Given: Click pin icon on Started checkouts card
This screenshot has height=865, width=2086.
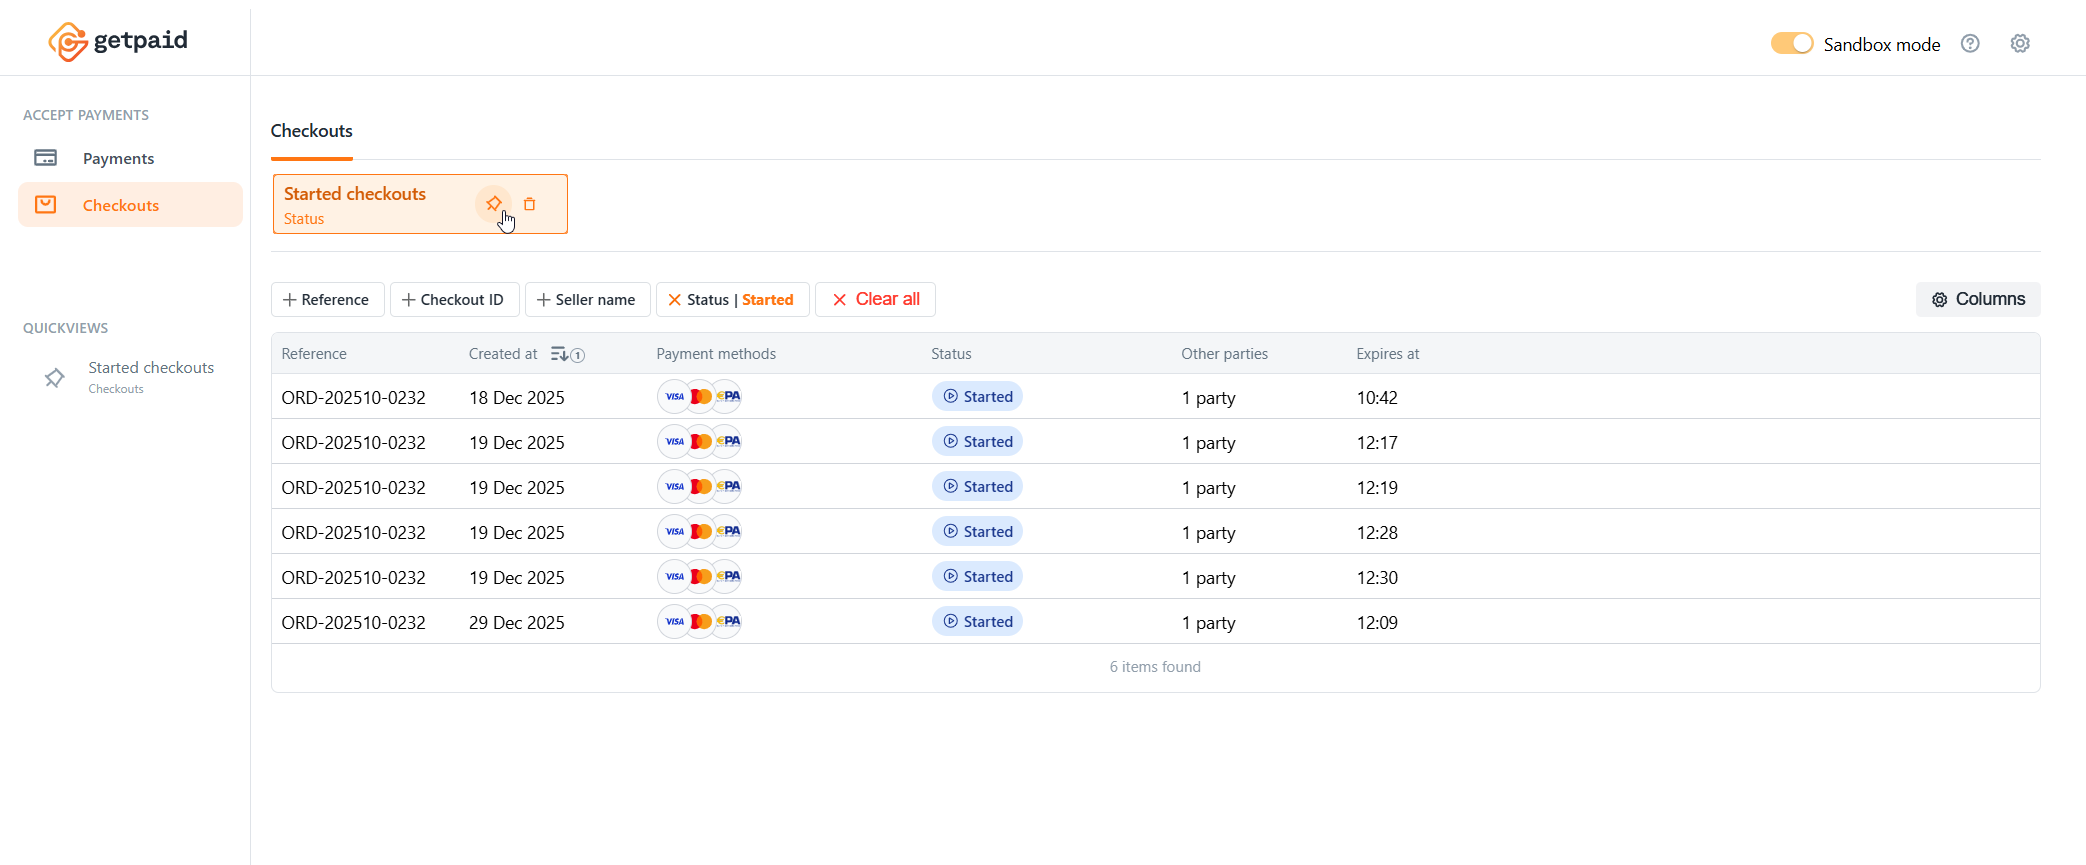Looking at the screenshot, I should (x=494, y=204).
